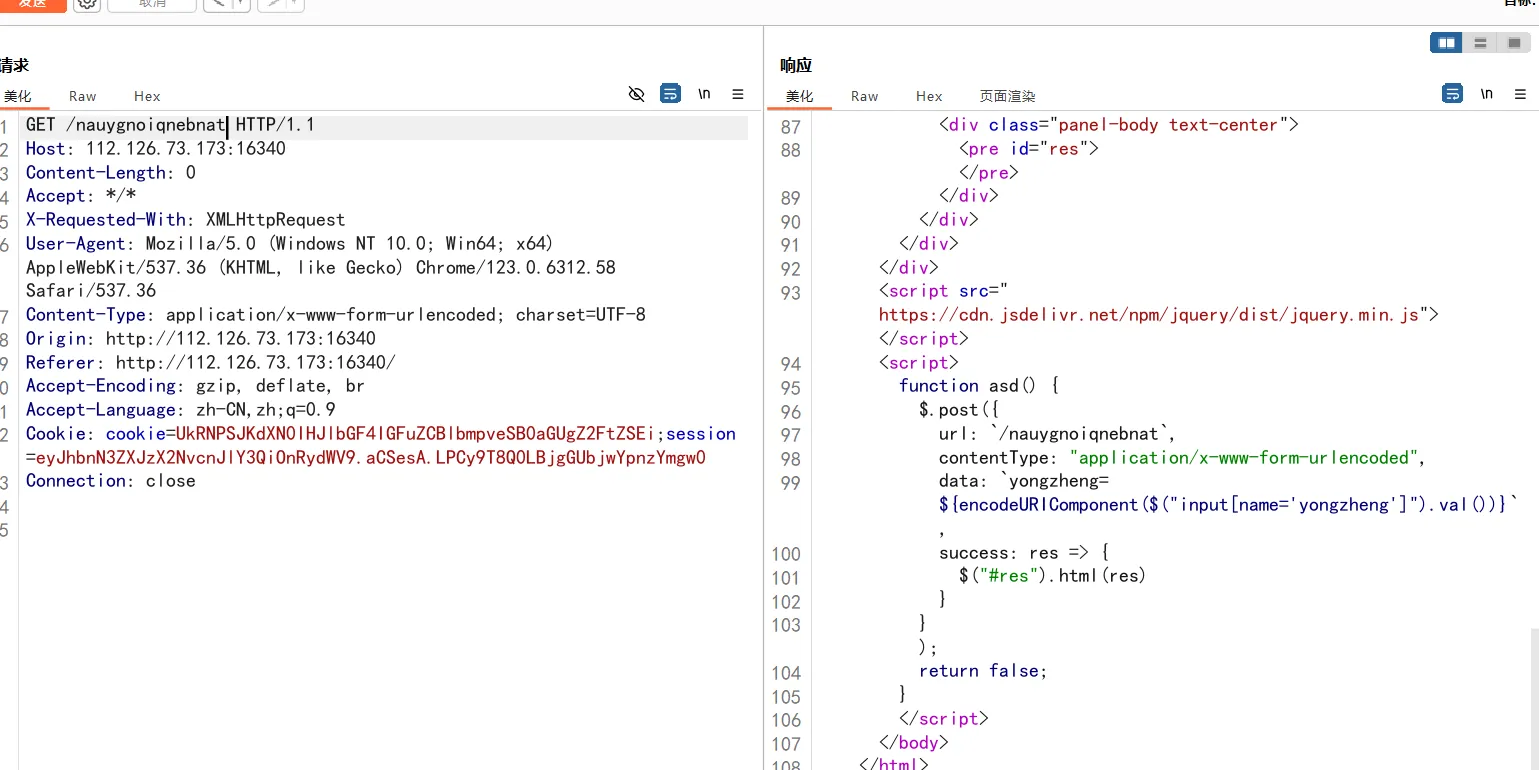Click the url `/nauygnoiqnebnat` line in response script

1059,434
